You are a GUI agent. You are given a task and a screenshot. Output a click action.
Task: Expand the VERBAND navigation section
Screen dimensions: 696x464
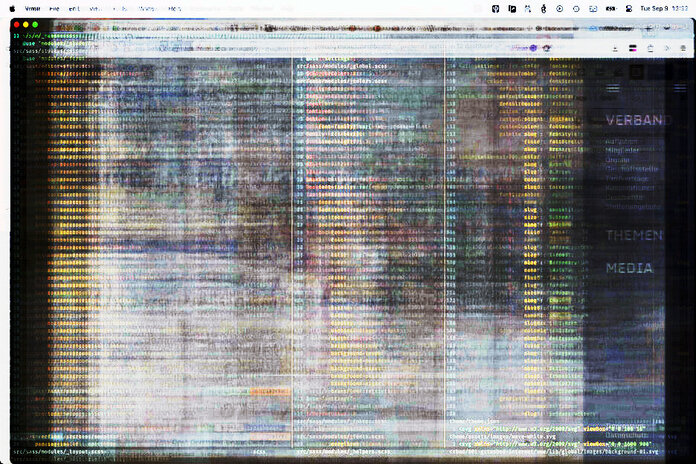pos(633,120)
